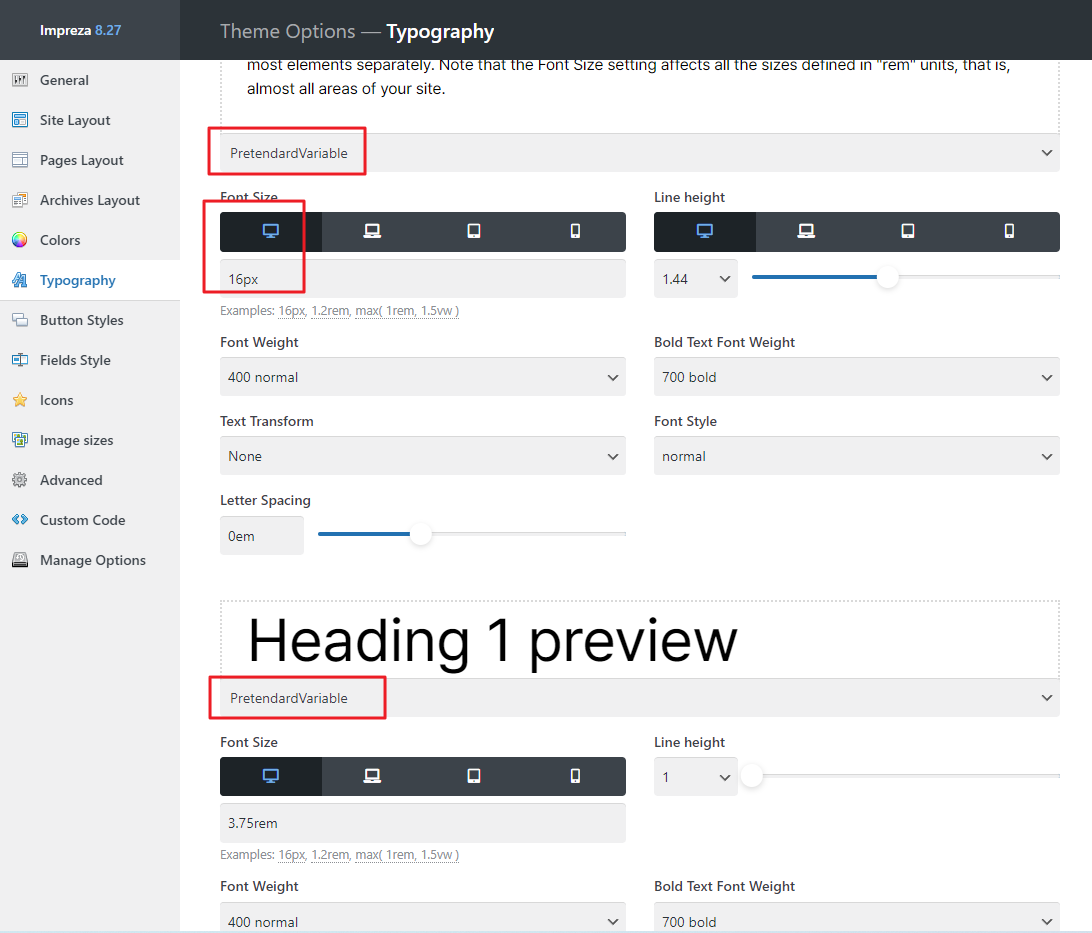Click max(1rem, 1.5vw) example under Heading 1 size
This screenshot has width=1092, height=933.
point(407,855)
